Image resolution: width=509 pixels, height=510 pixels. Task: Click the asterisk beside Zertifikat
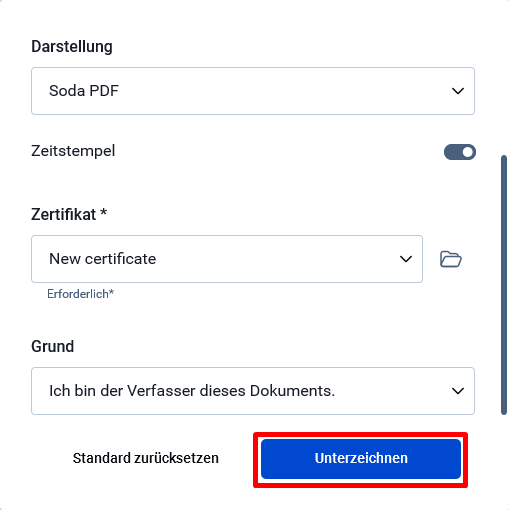[x=104, y=212]
